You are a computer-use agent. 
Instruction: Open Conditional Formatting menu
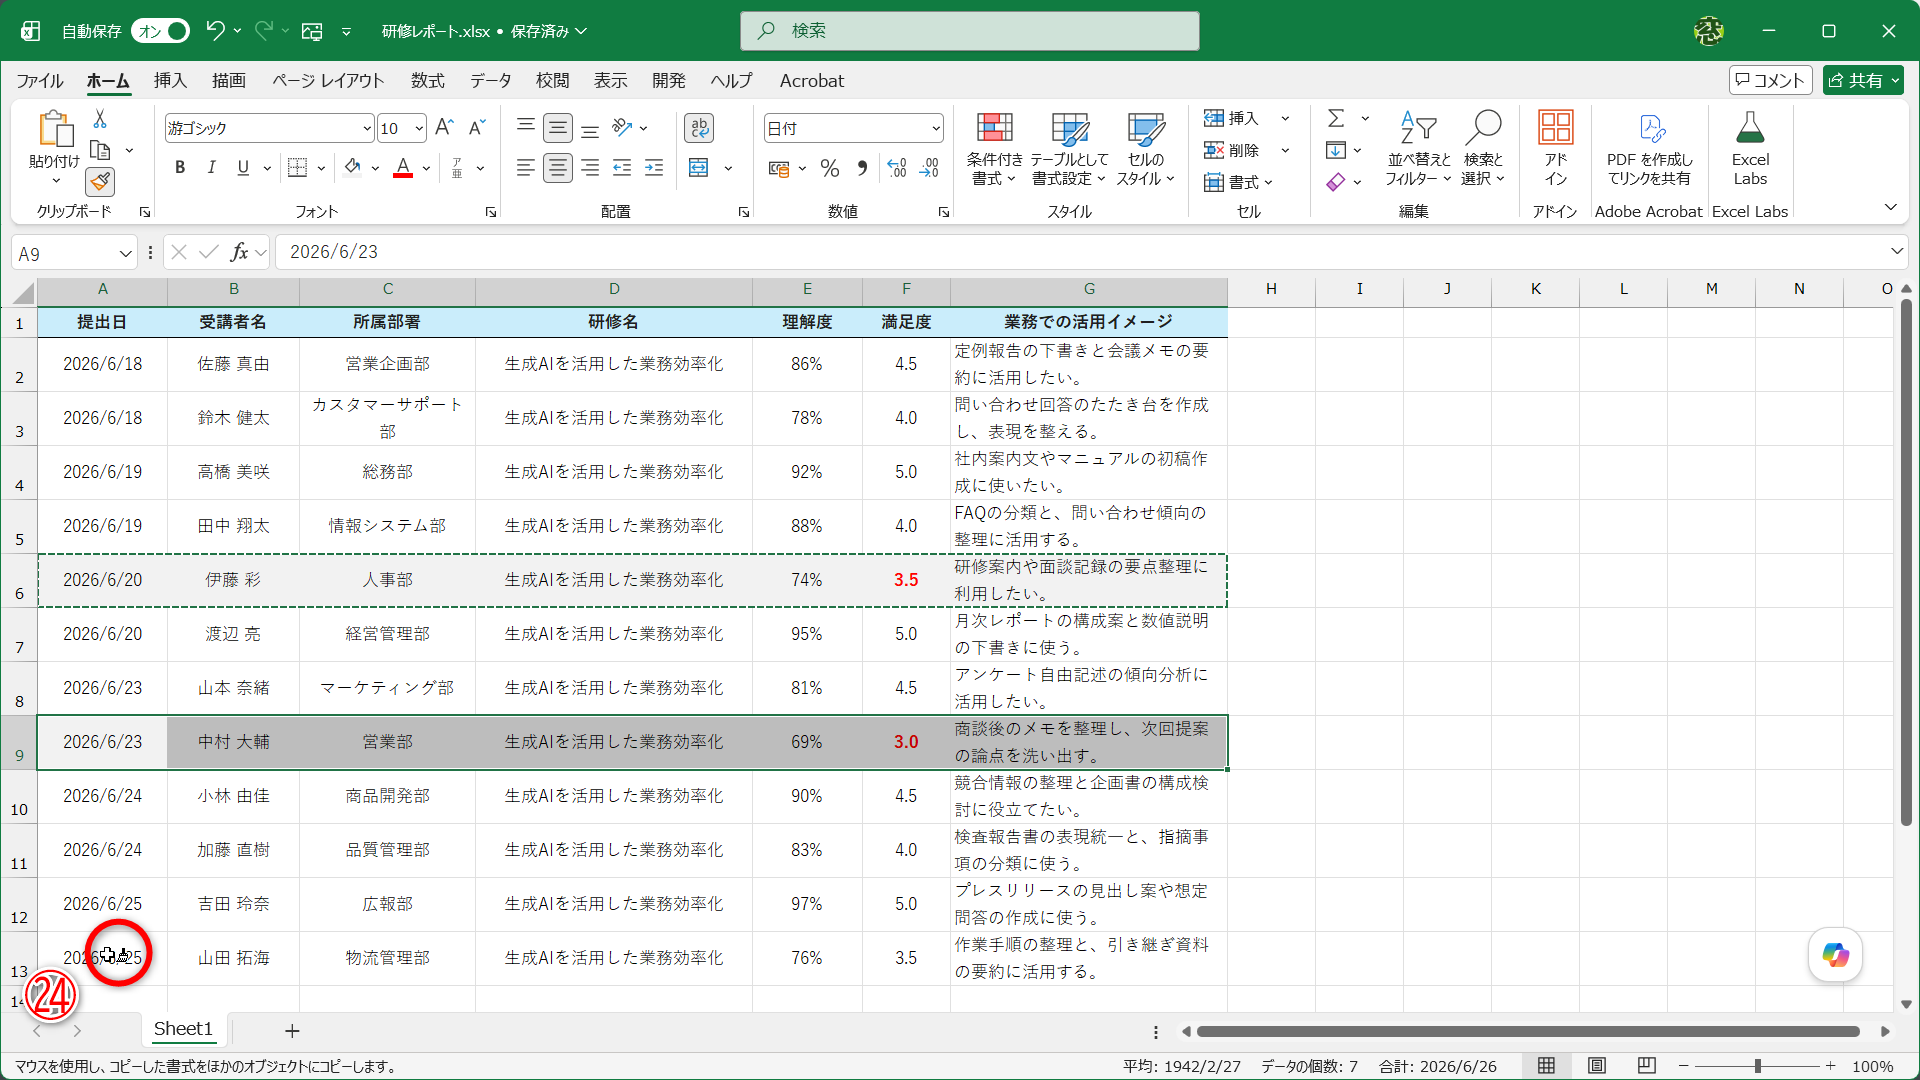point(994,148)
